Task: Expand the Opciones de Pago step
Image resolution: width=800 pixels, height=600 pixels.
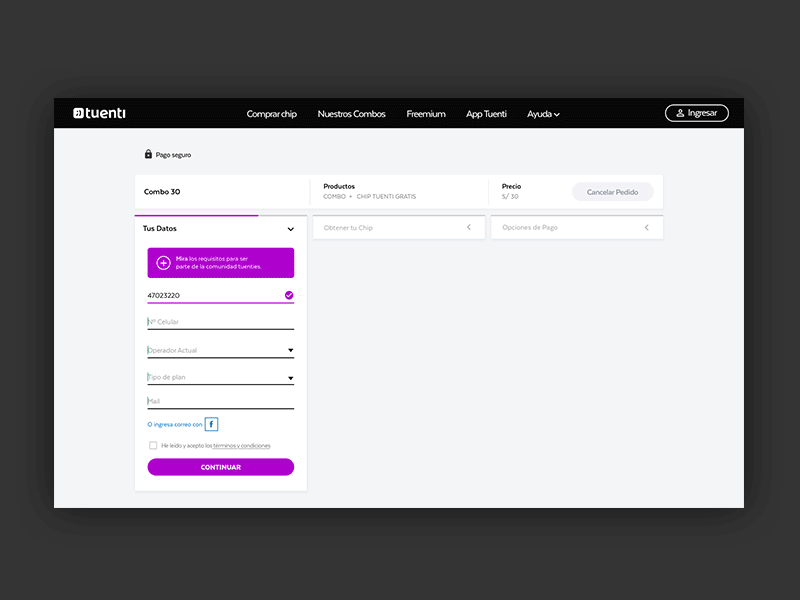Action: tap(645, 227)
